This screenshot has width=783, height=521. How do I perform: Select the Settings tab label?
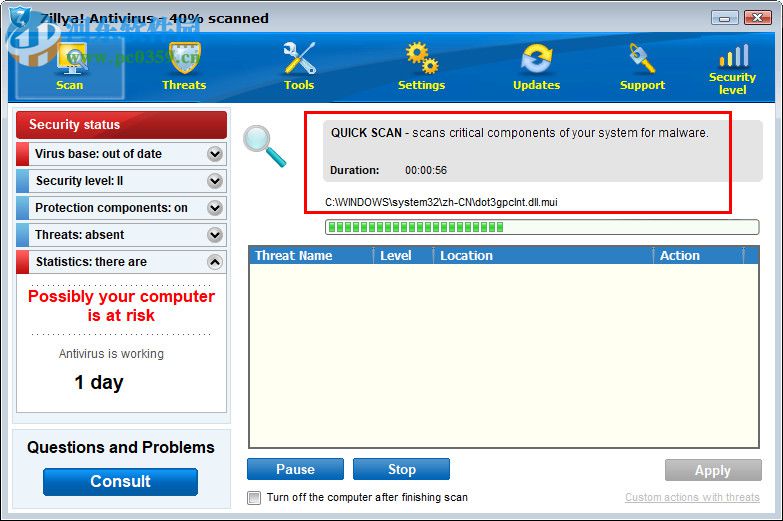coord(421,85)
